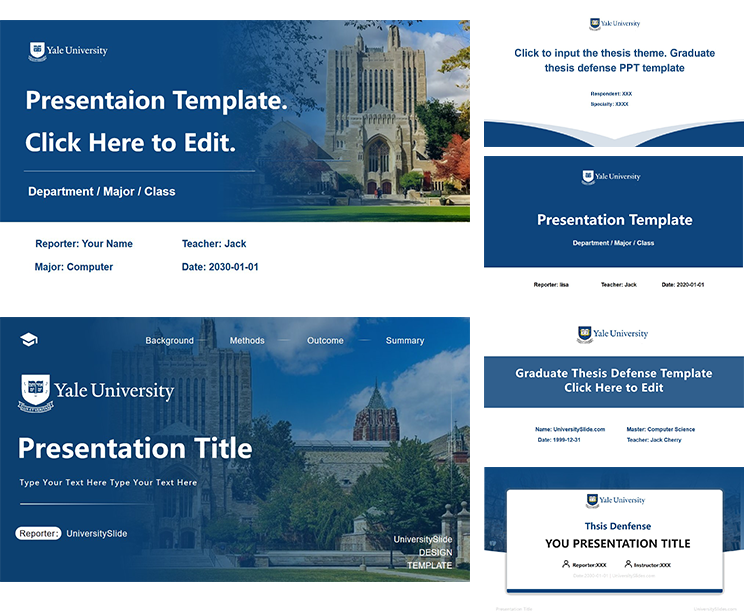Click the Graduate Thesis Defense Template banner

614,381
